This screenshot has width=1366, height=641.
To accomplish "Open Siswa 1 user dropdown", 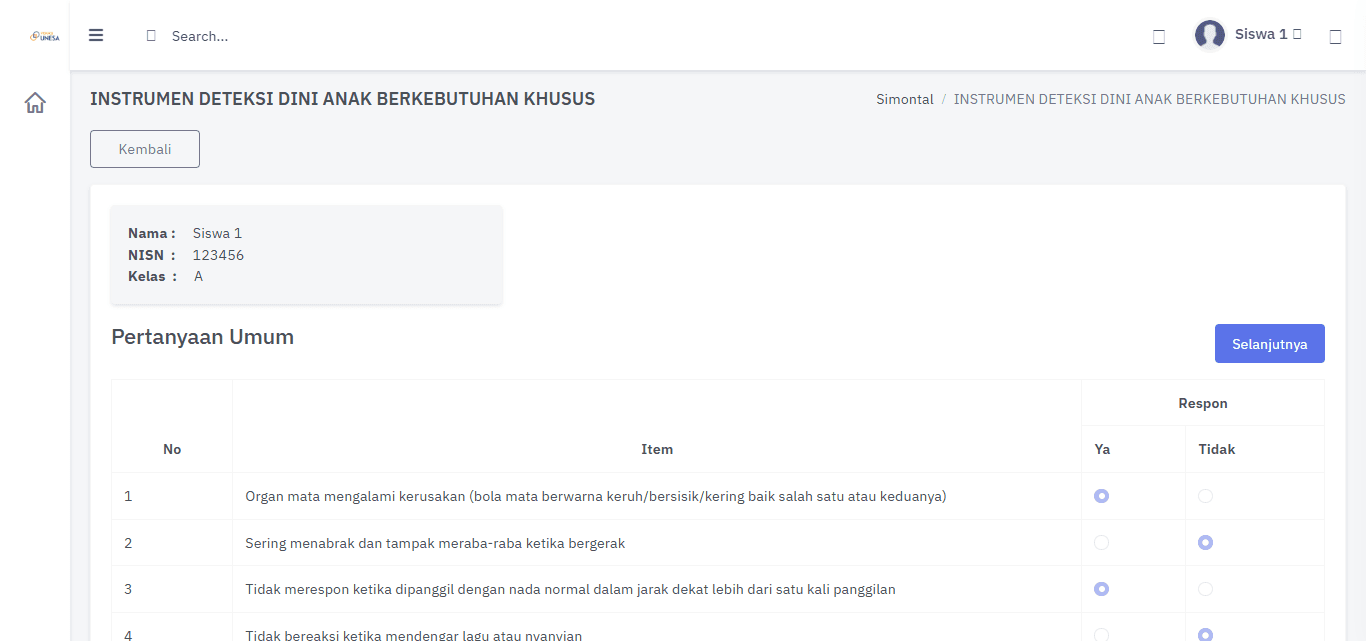I will pyautogui.click(x=1249, y=35).
